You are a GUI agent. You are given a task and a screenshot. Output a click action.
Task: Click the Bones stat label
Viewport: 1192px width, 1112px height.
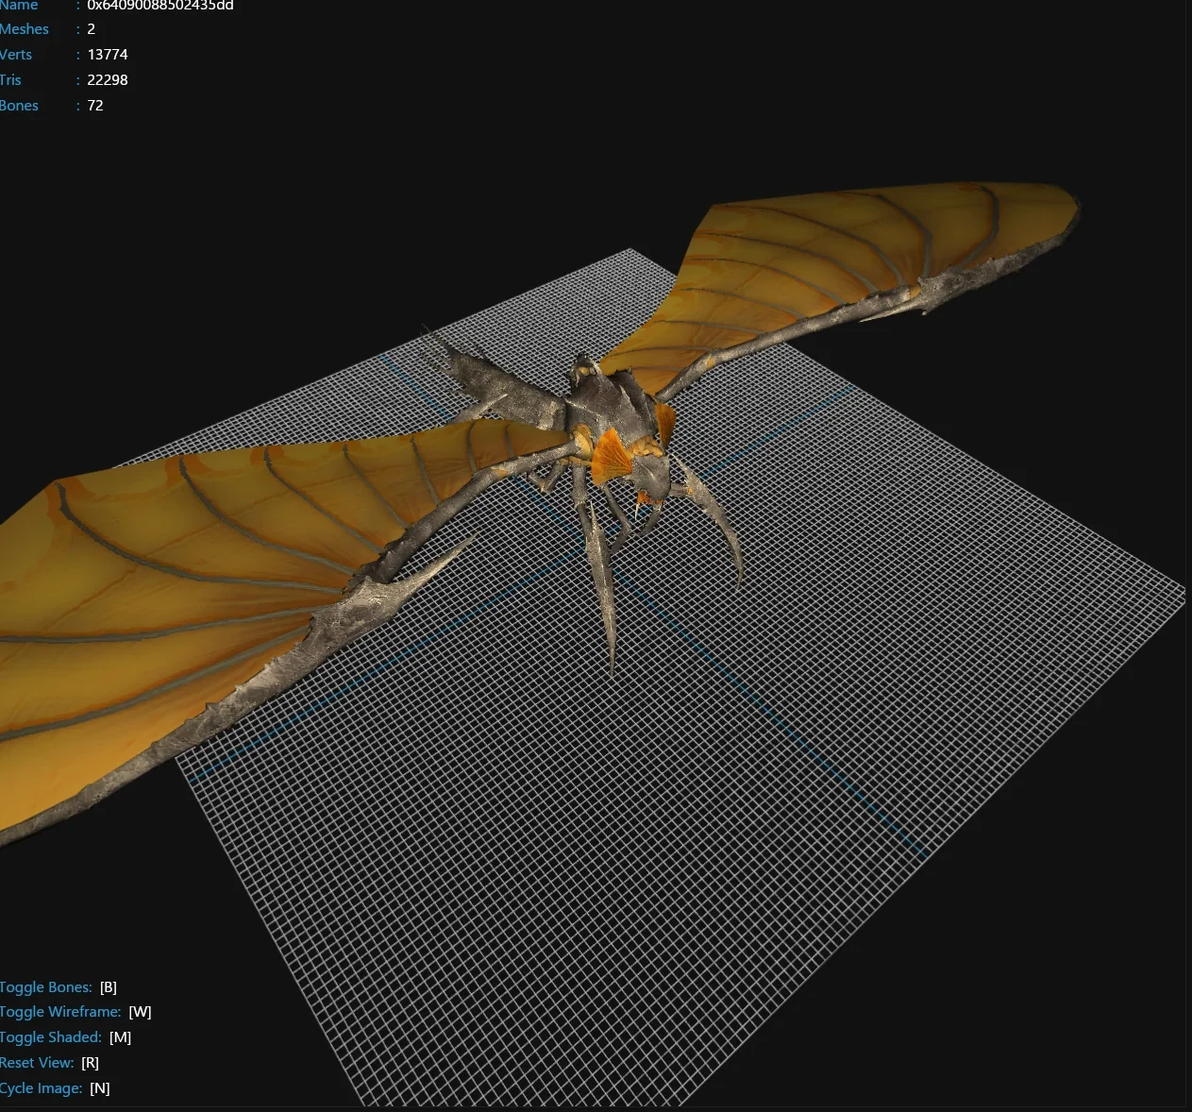click(19, 106)
